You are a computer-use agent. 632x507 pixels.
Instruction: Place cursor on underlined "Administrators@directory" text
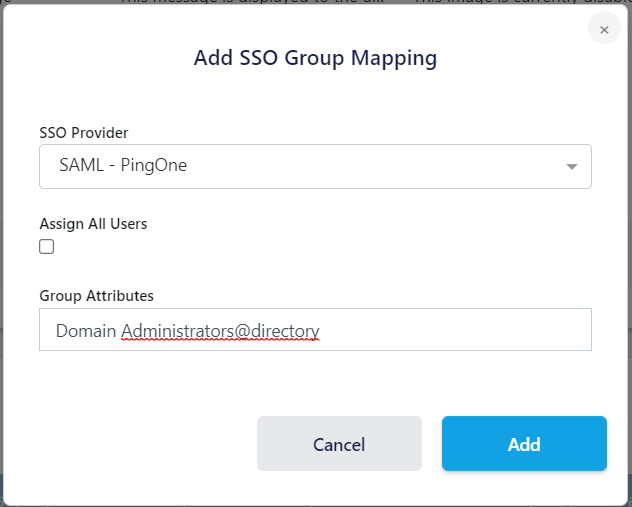220,330
